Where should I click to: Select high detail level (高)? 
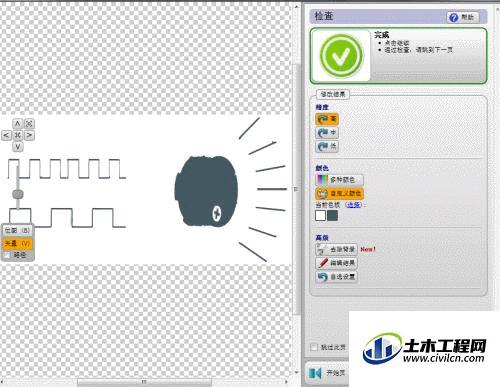pyautogui.click(x=327, y=119)
